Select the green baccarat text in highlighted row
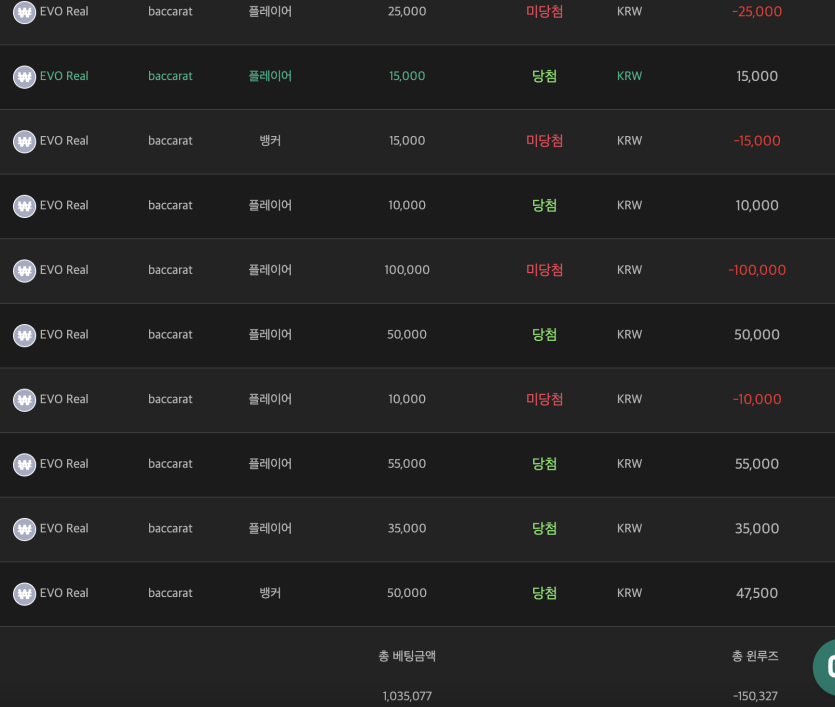Screen dimensions: 835x707 pos(170,76)
